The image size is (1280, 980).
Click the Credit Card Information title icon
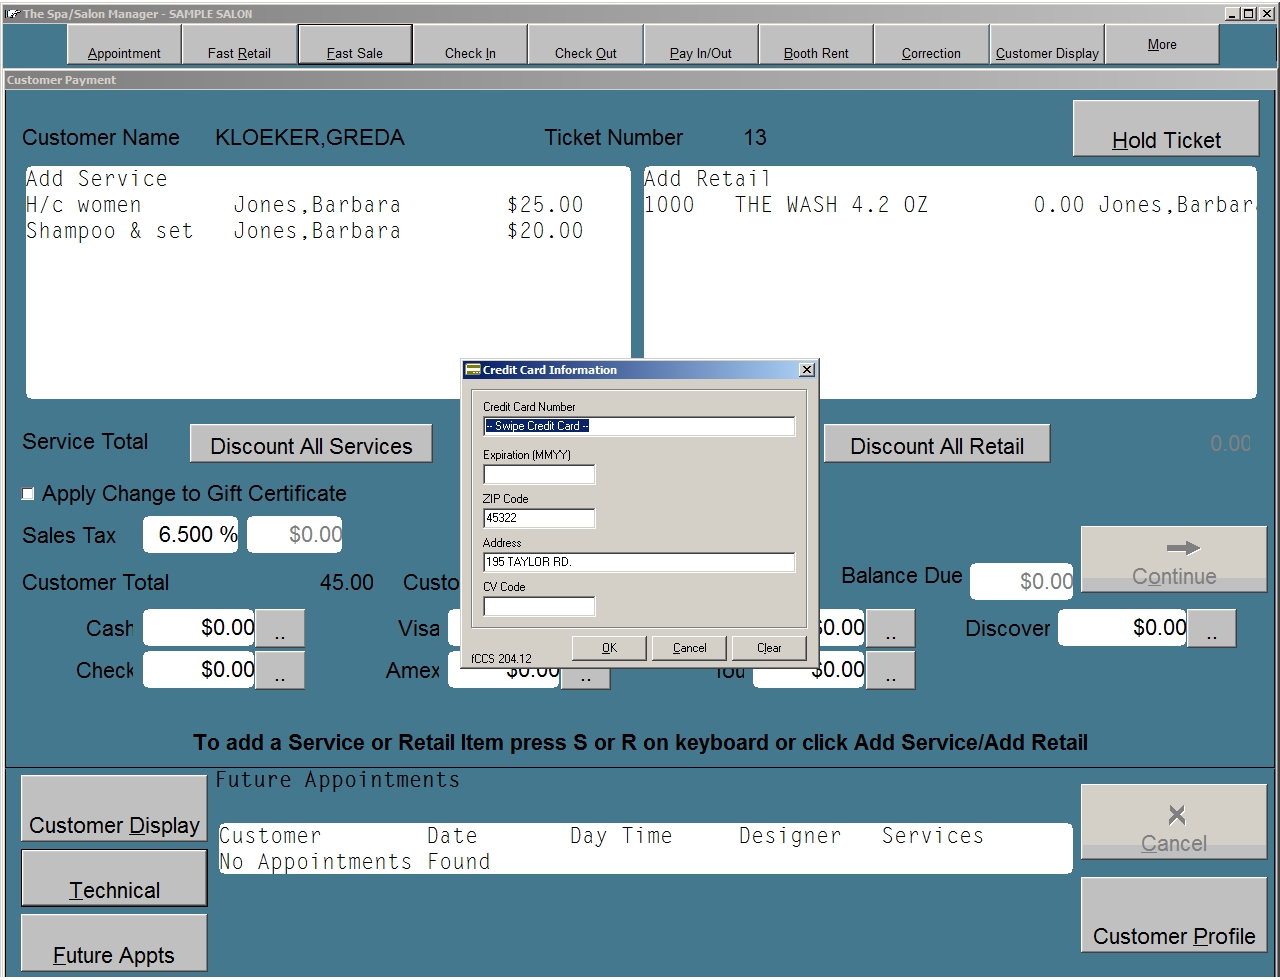pos(473,370)
